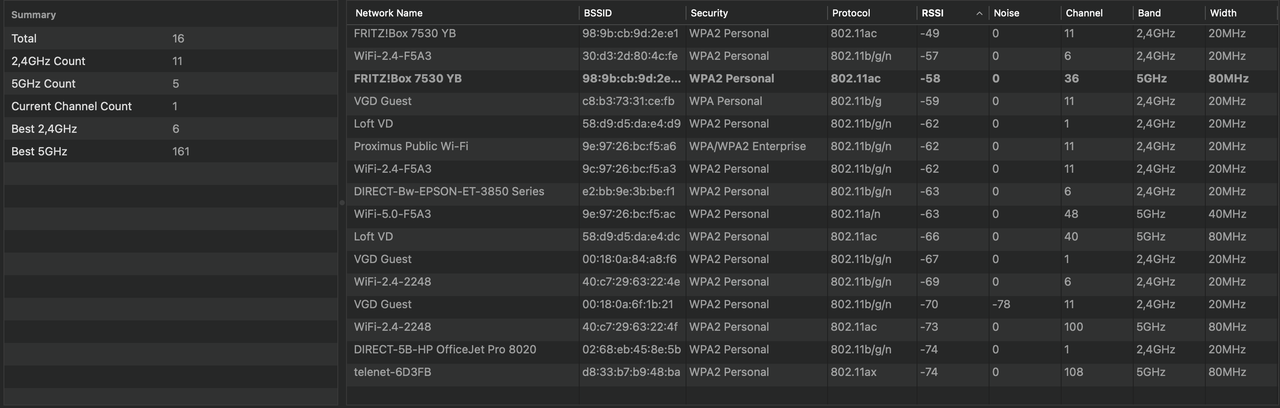Select DIRECT-Bw-EPSON-ET-3850 Series row

click(x=813, y=191)
